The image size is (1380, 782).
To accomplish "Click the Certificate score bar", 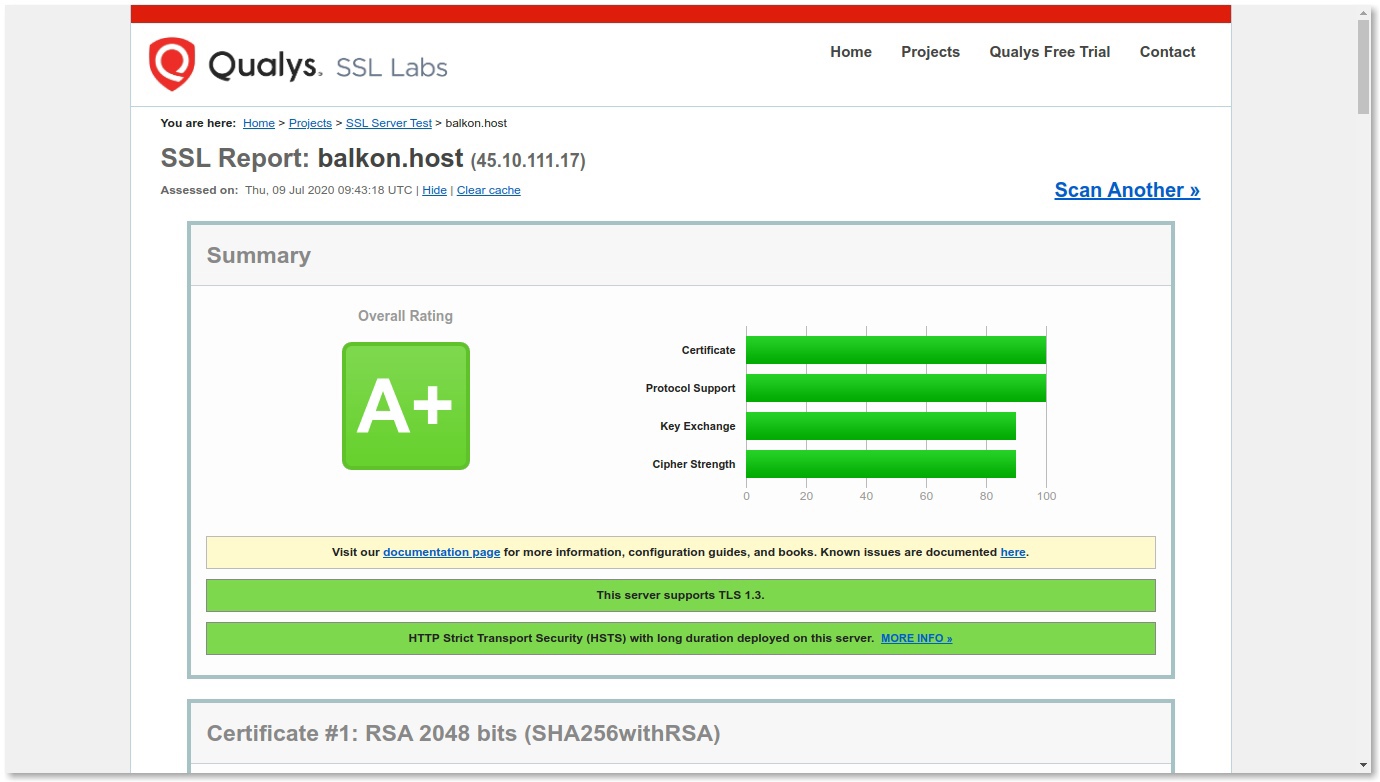I will [x=896, y=350].
